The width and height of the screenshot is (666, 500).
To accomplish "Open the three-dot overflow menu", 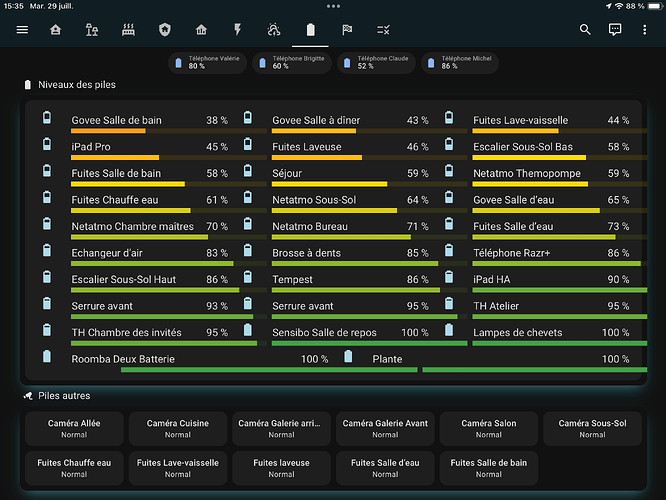I will click(644, 30).
